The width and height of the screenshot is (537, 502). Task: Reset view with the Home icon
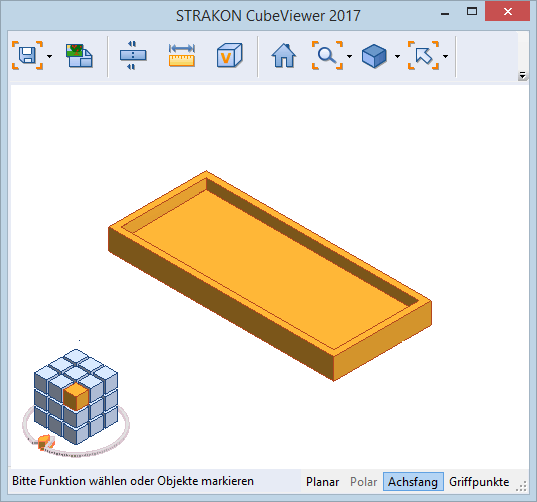point(284,56)
